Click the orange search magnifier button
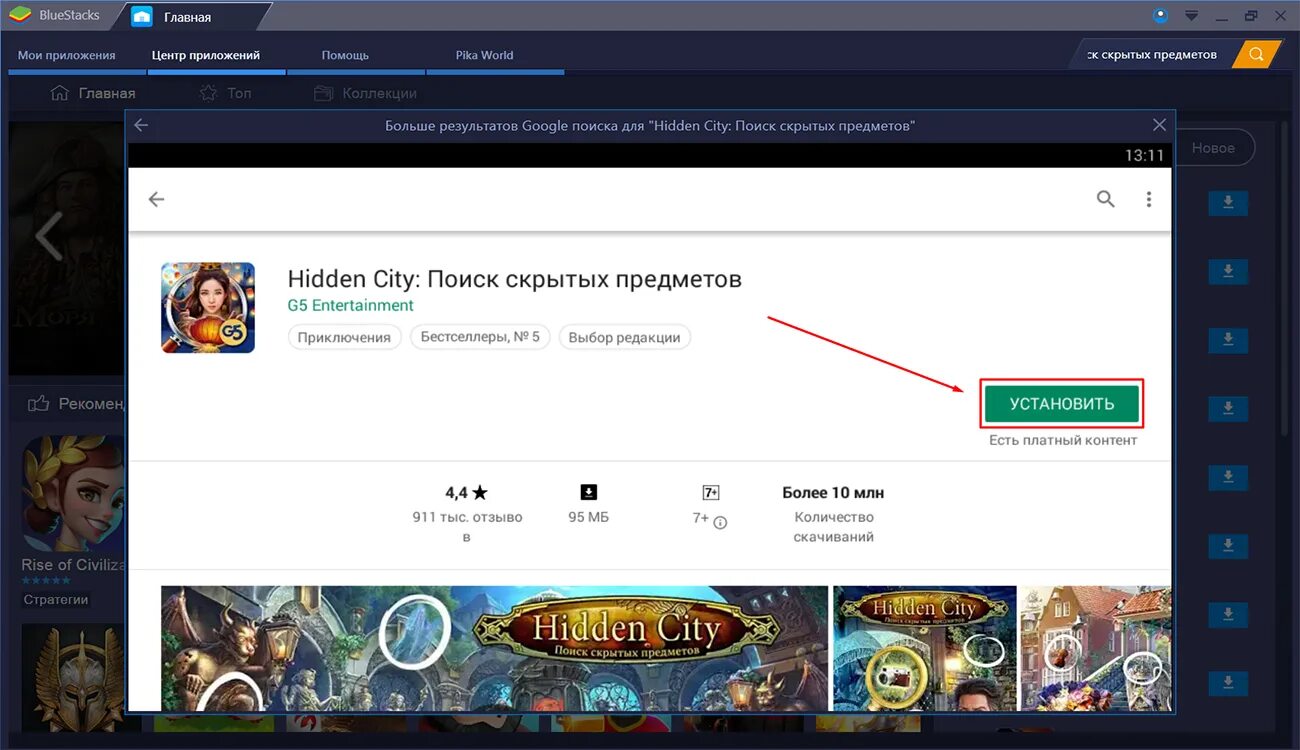 click(1257, 54)
